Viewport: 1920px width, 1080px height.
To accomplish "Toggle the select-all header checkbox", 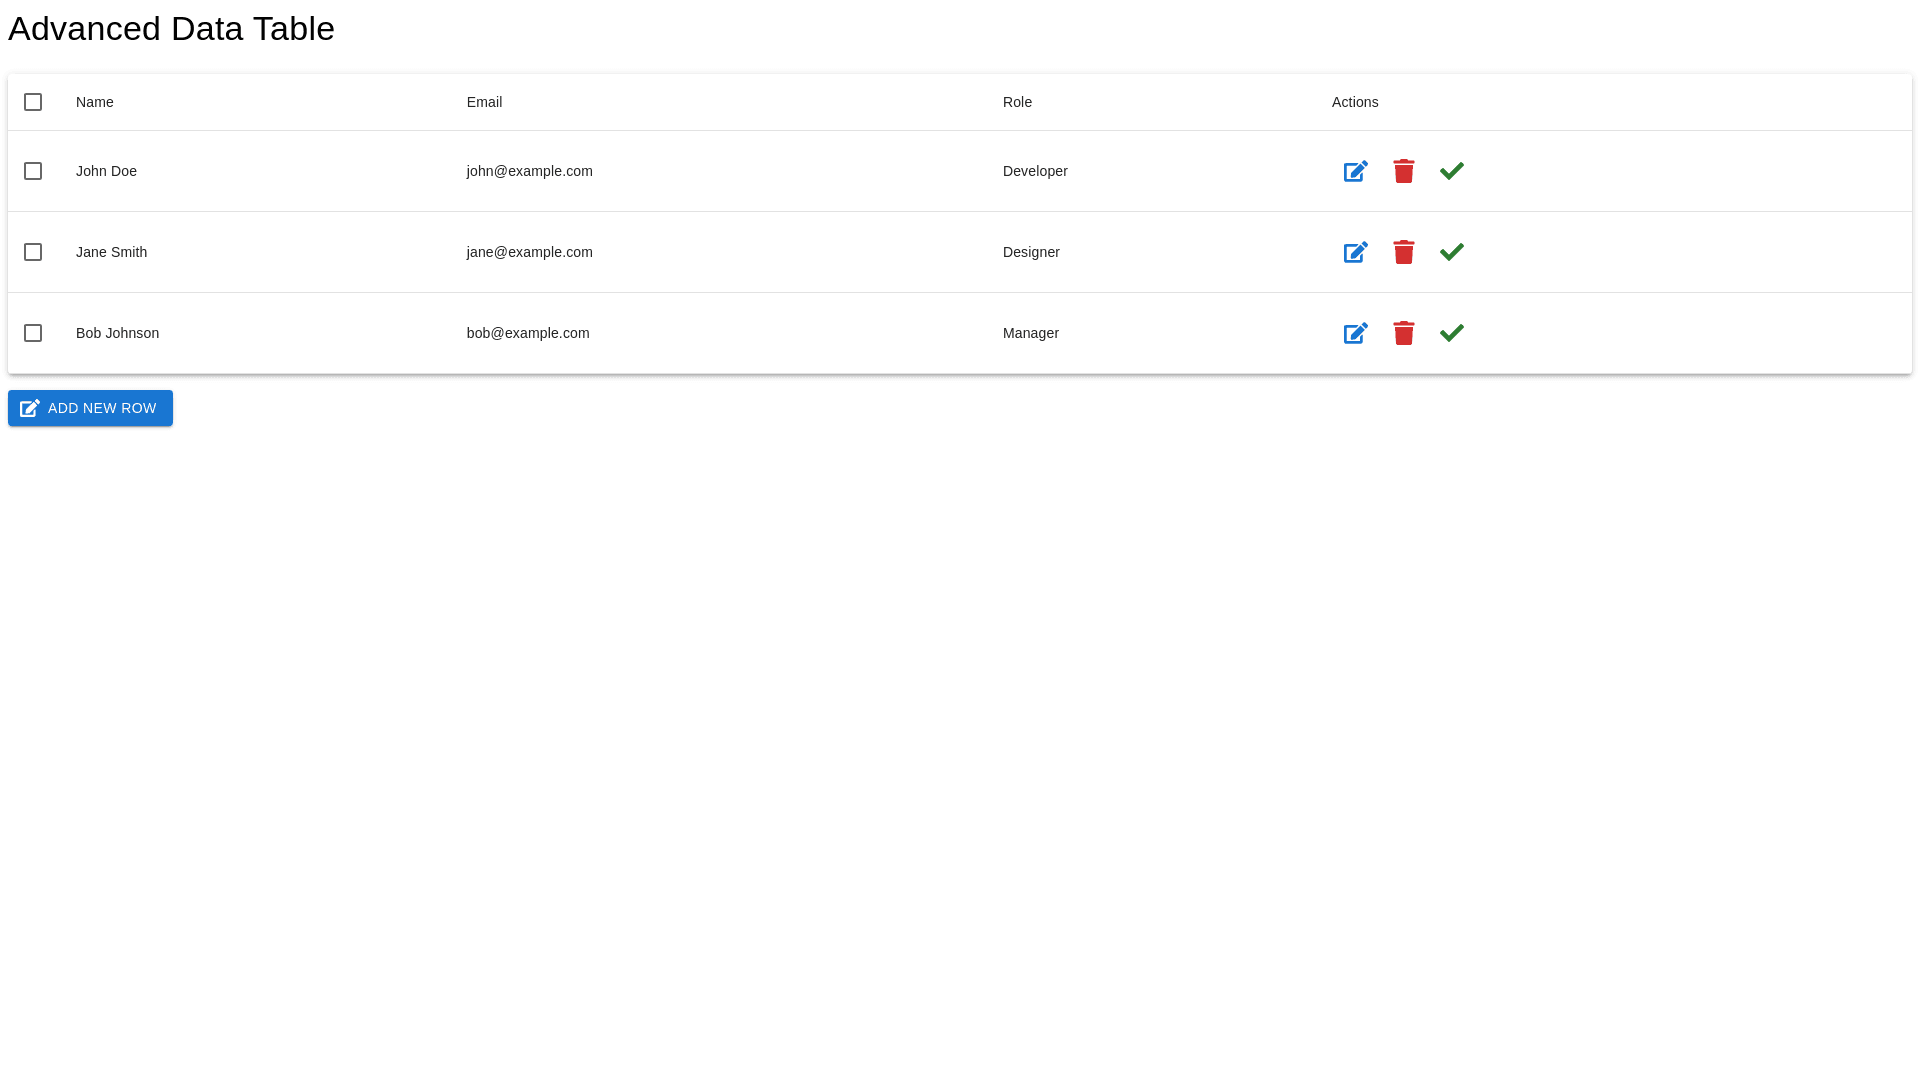I will [33, 102].
